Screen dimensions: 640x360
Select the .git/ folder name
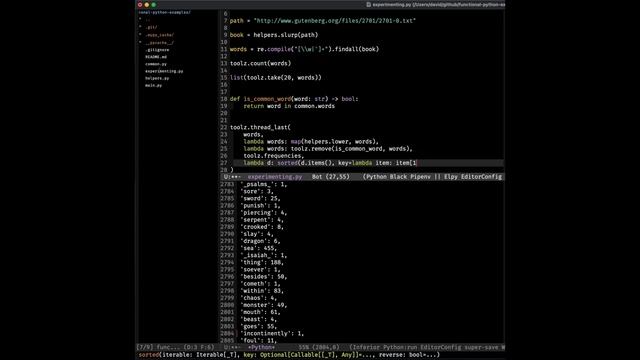click(x=151, y=27)
